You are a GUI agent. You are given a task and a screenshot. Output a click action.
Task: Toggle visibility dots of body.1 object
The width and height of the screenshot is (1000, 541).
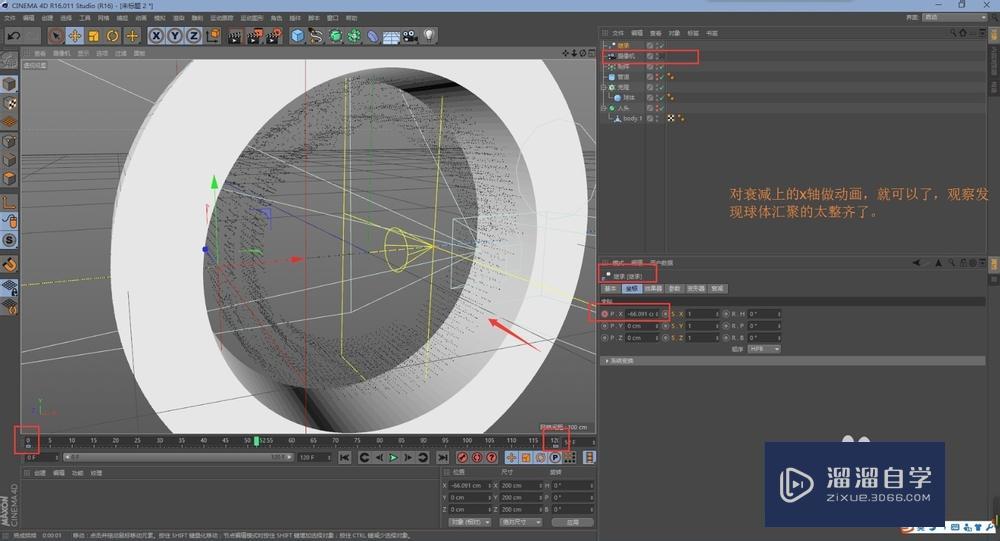[656, 119]
